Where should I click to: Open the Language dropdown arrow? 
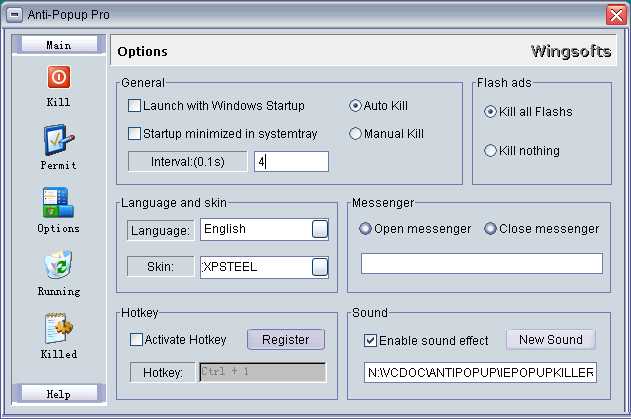[x=320, y=229]
